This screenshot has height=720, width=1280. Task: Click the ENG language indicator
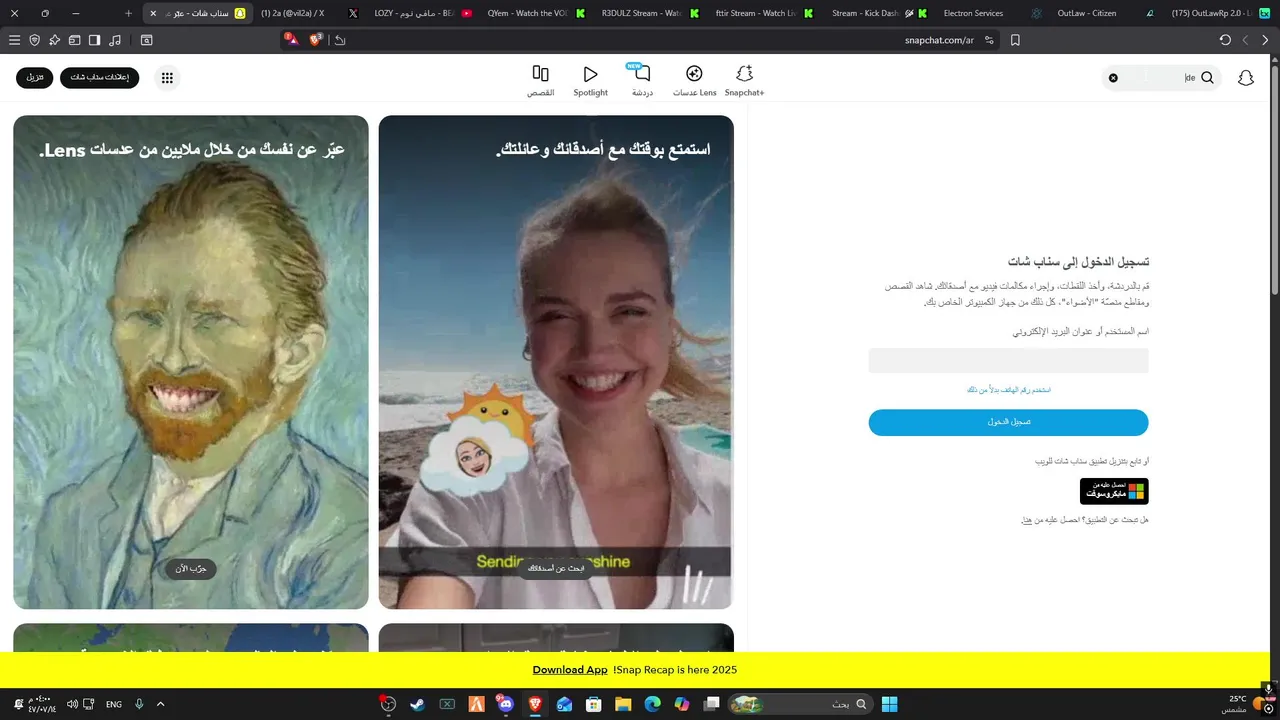[x=114, y=704]
